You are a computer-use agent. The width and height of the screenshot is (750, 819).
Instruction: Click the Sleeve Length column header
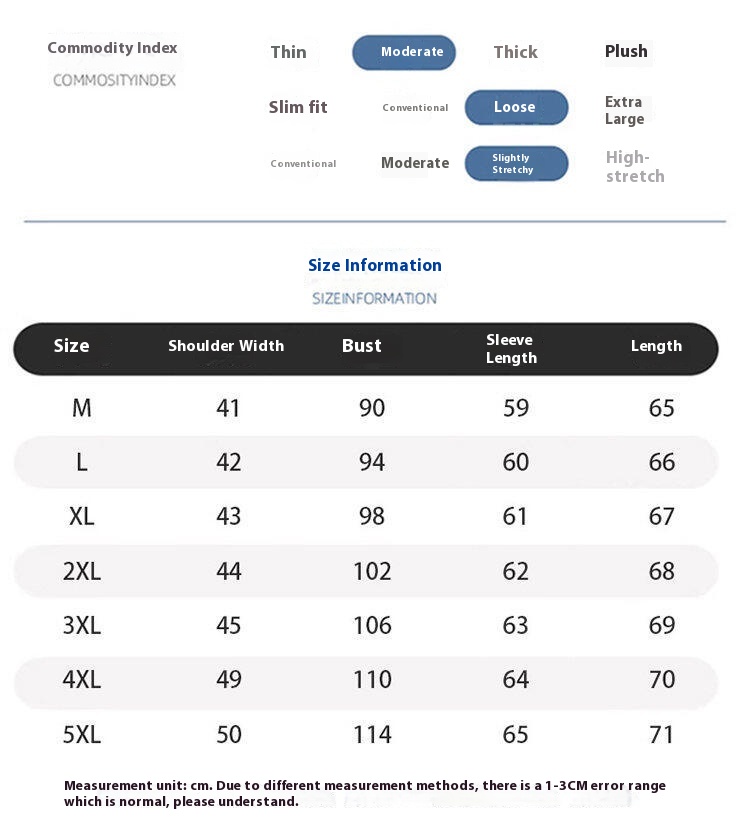coord(511,349)
